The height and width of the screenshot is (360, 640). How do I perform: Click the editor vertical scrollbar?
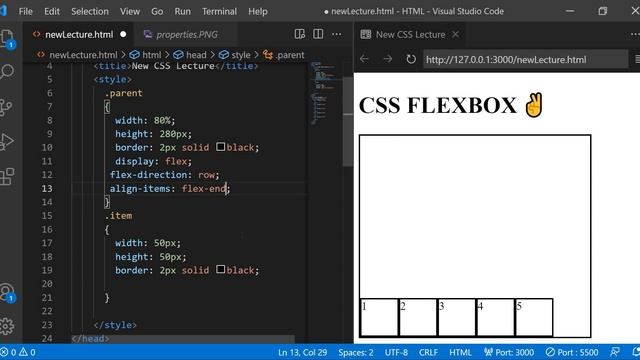point(348,122)
